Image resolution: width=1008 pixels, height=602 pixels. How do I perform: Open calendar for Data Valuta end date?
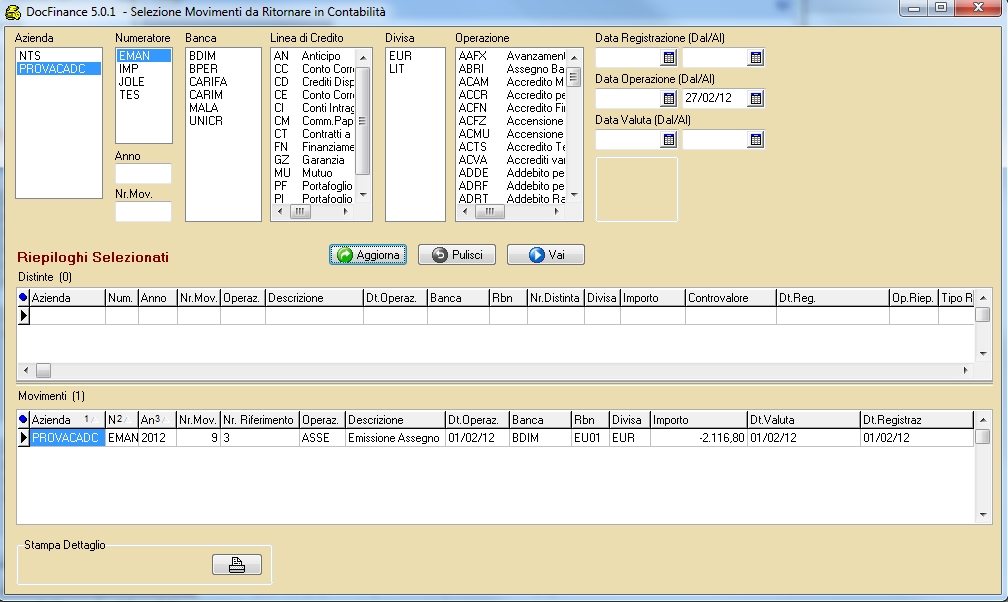pyautogui.click(x=756, y=140)
